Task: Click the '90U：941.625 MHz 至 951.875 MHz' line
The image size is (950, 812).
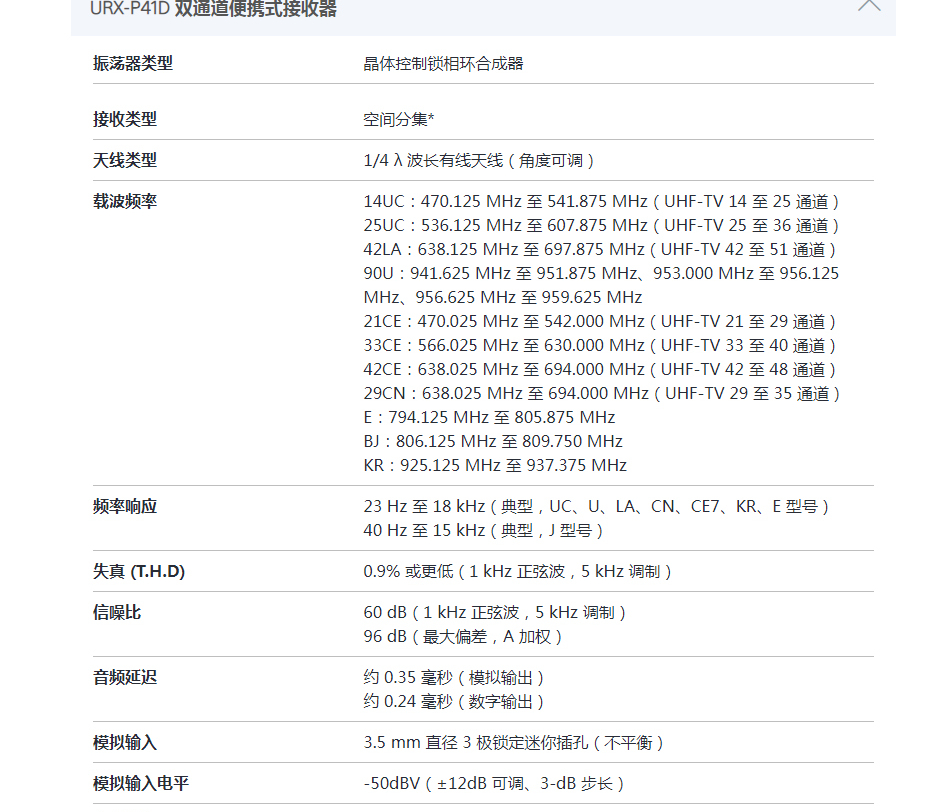Action: (x=601, y=273)
